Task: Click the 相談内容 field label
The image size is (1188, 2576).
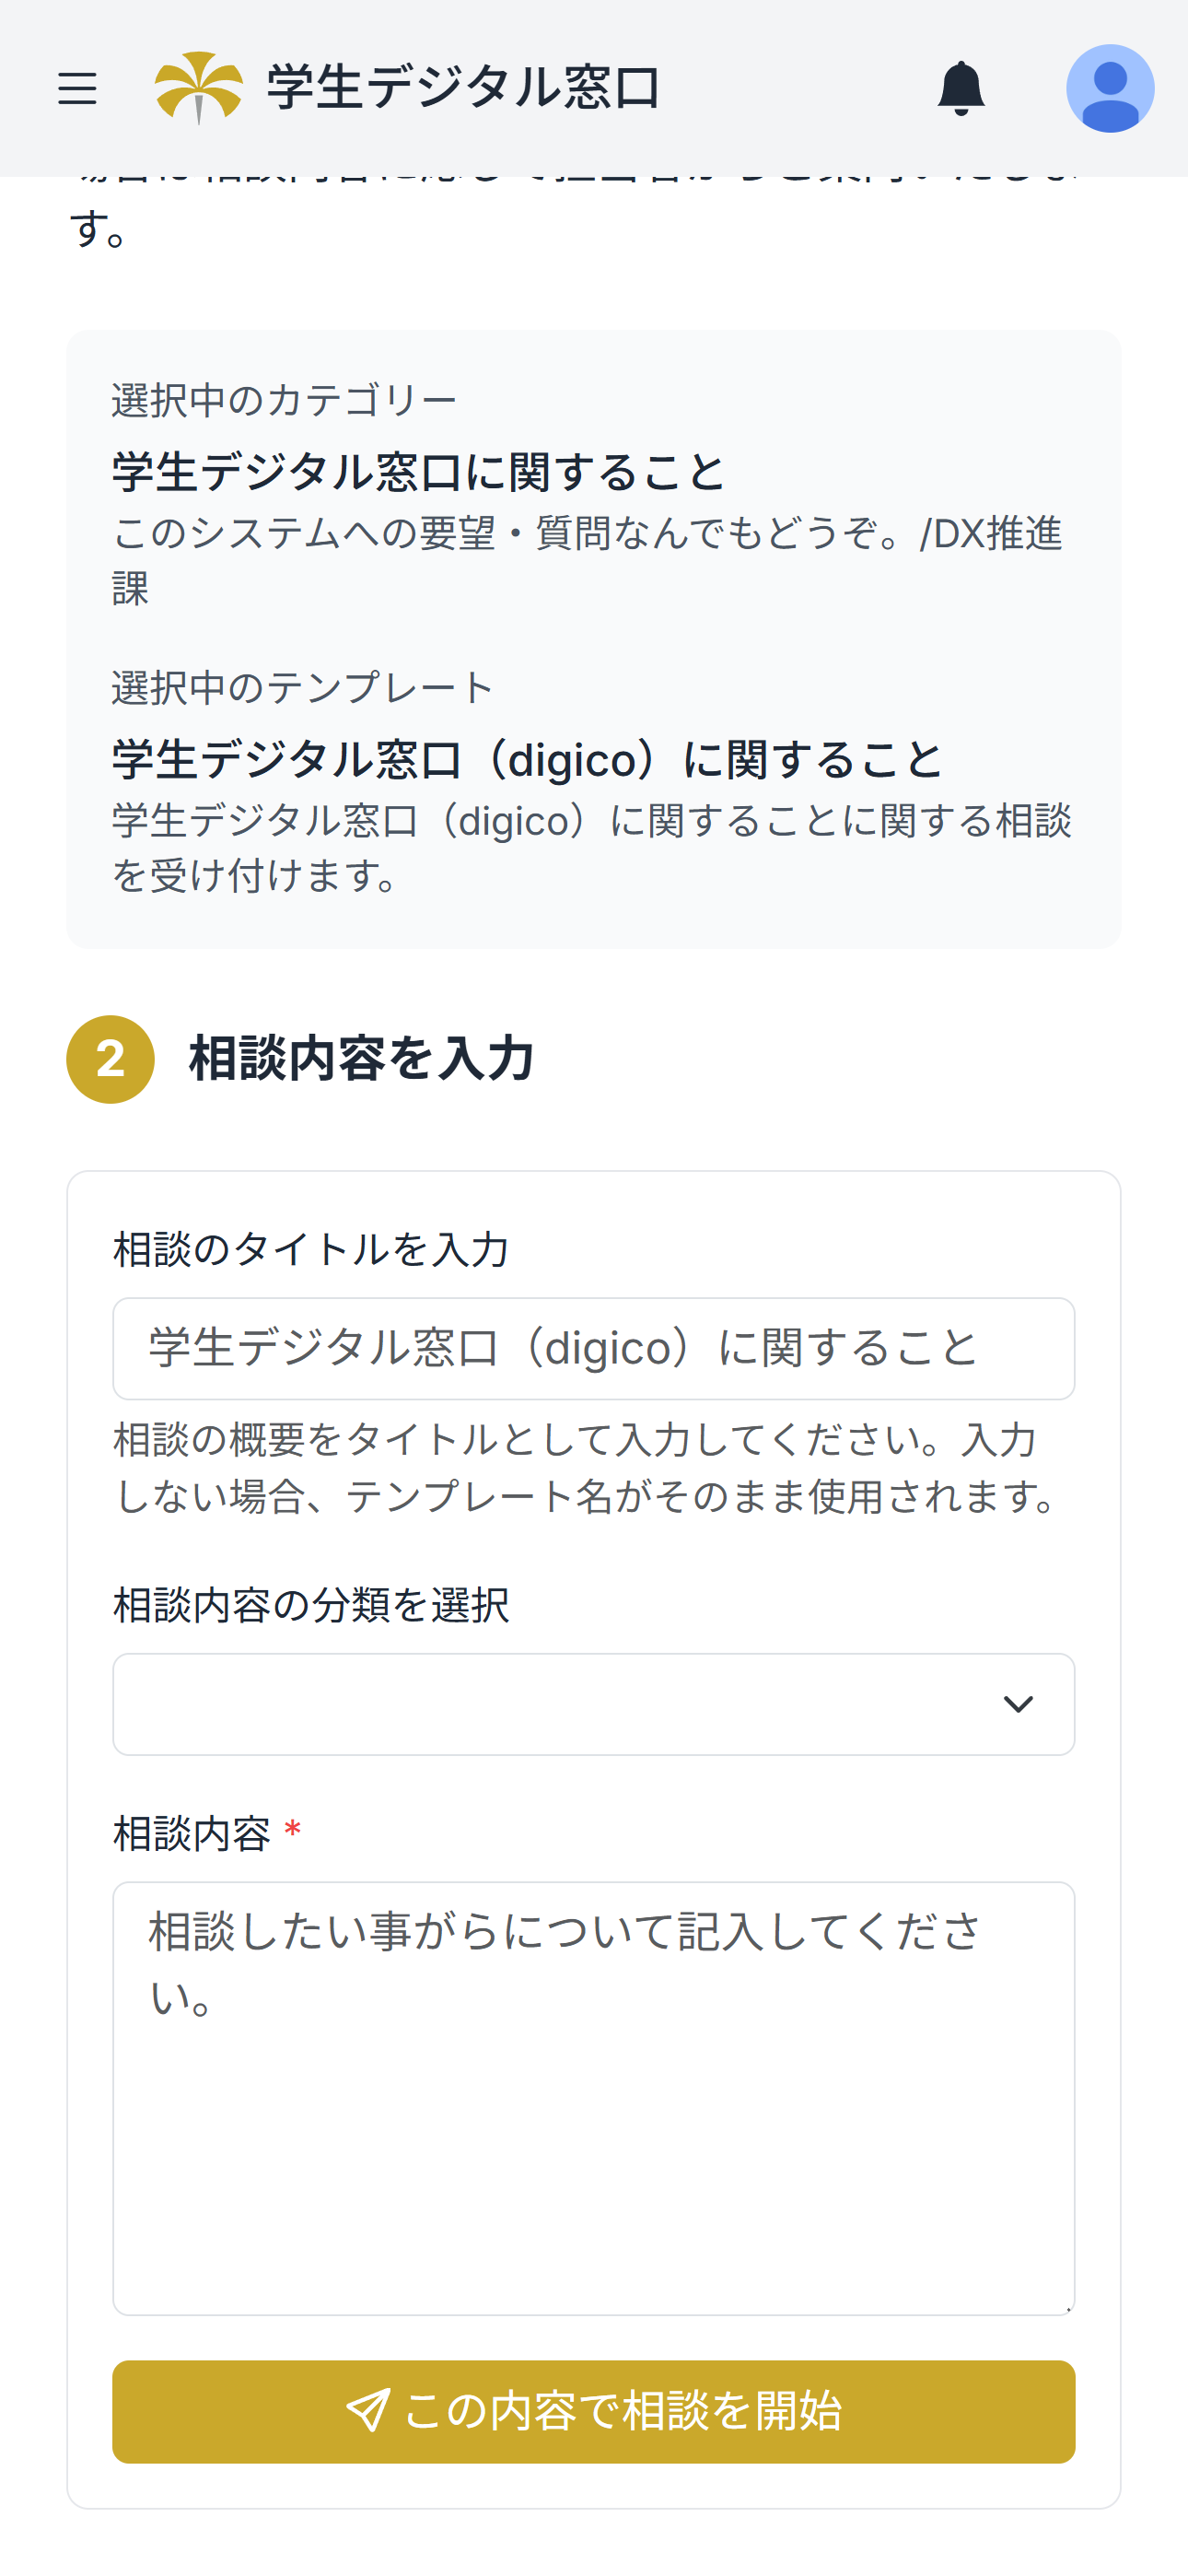Action: [x=192, y=1833]
